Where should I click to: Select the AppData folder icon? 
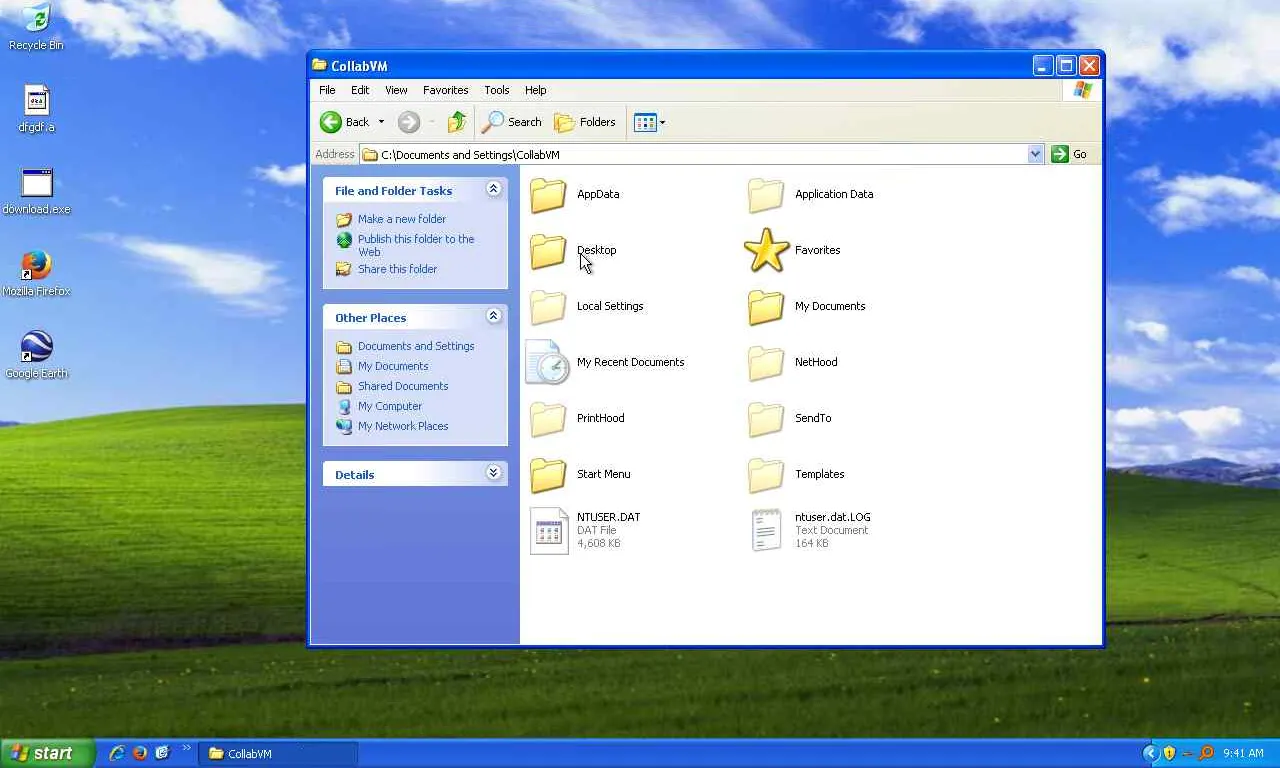[548, 194]
